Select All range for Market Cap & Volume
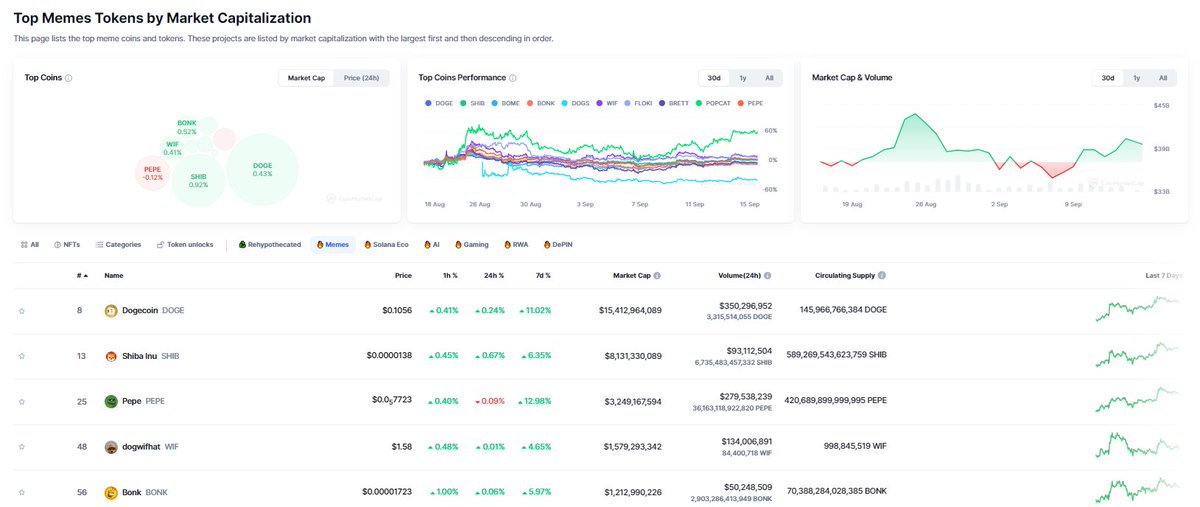1200x507 pixels. [x=1163, y=77]
